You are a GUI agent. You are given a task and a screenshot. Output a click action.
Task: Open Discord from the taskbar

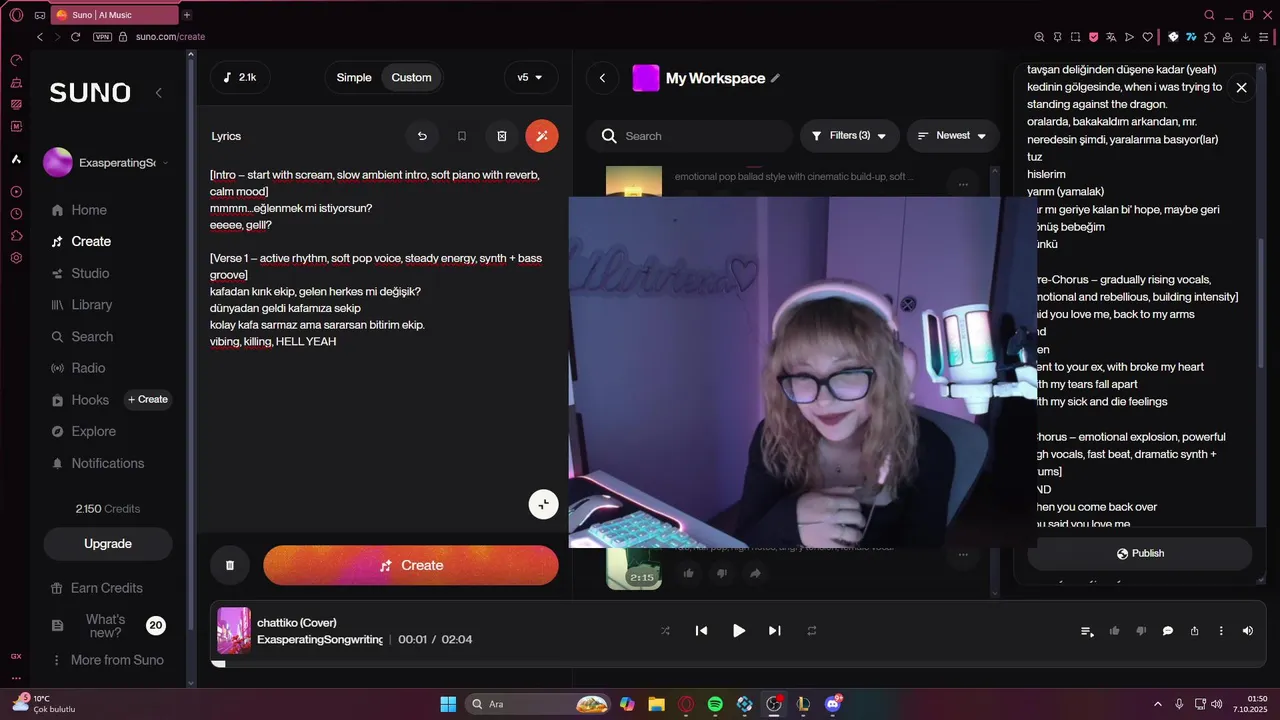tap(833, 704)
